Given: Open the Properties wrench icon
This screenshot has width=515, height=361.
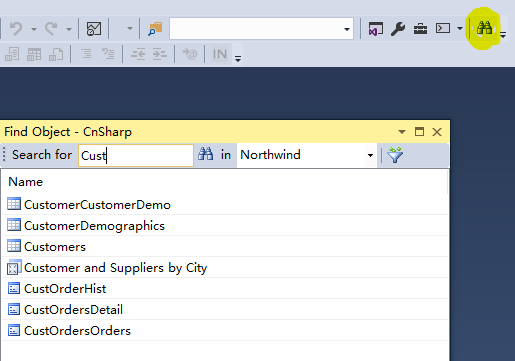Looking at the screenshot, I should 398,29.
